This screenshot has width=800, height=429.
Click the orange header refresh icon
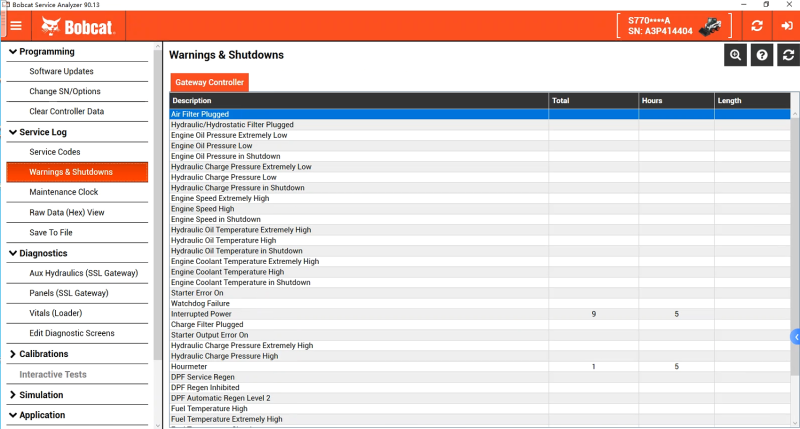(757, 26)
